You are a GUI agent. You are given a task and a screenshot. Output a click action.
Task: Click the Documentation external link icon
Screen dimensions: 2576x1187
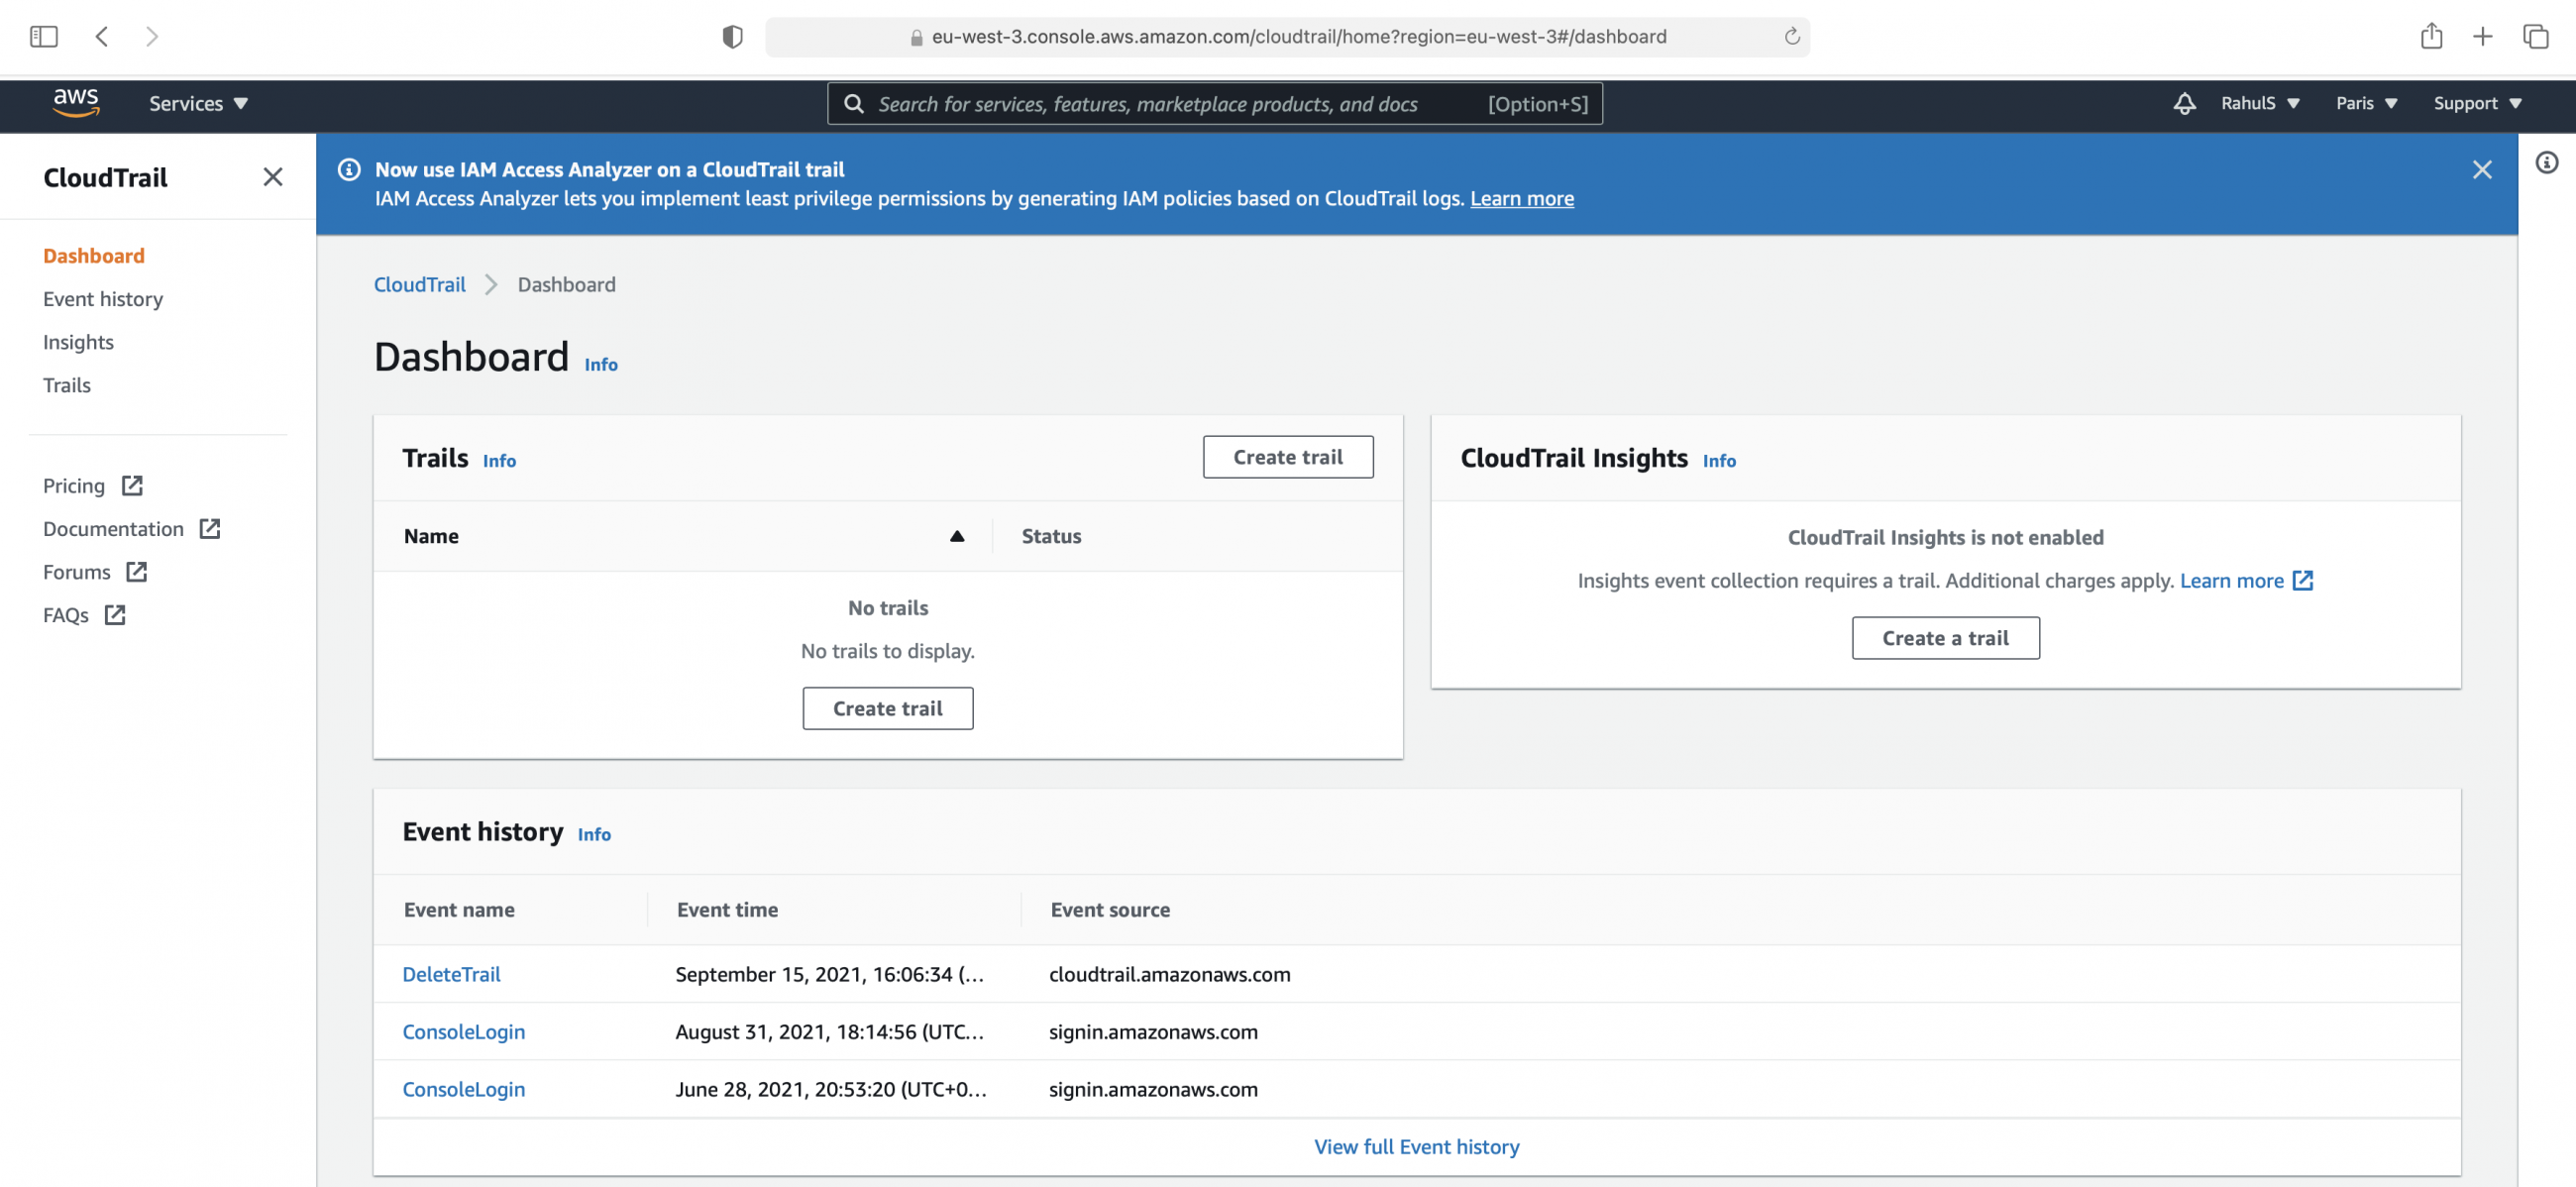click(209, 528)
